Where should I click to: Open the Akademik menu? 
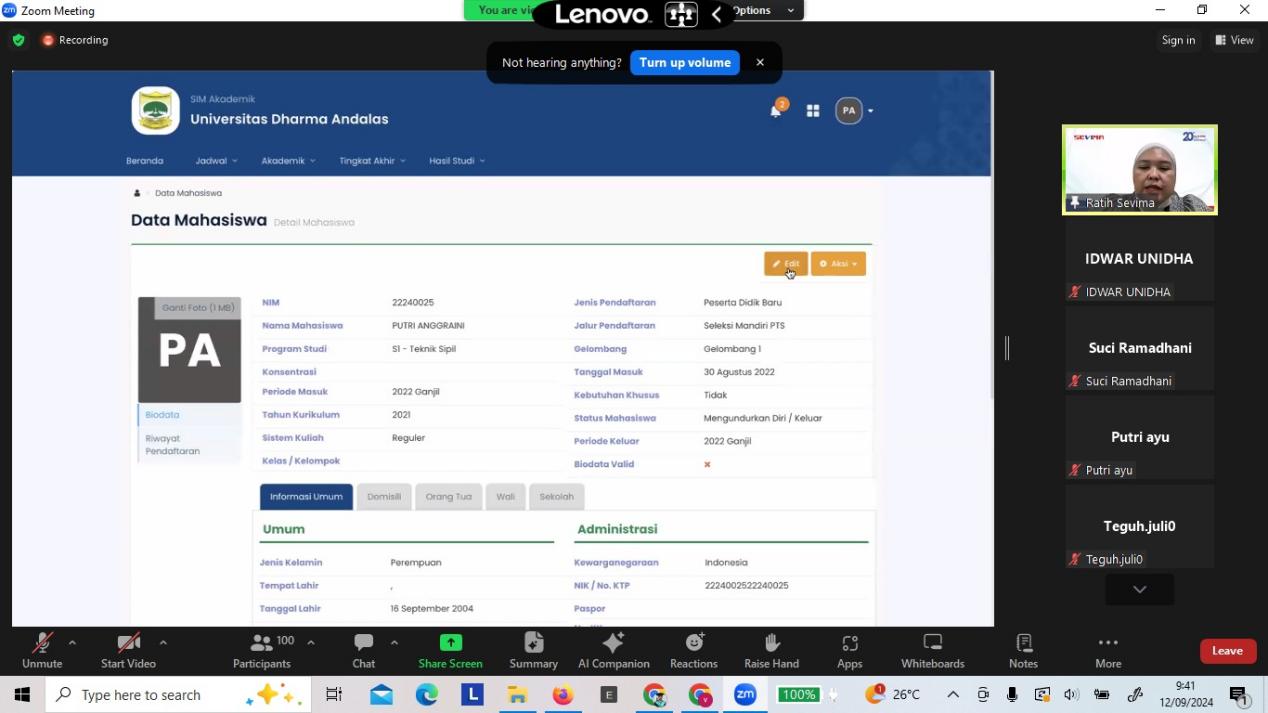click(x=288, y=161)
